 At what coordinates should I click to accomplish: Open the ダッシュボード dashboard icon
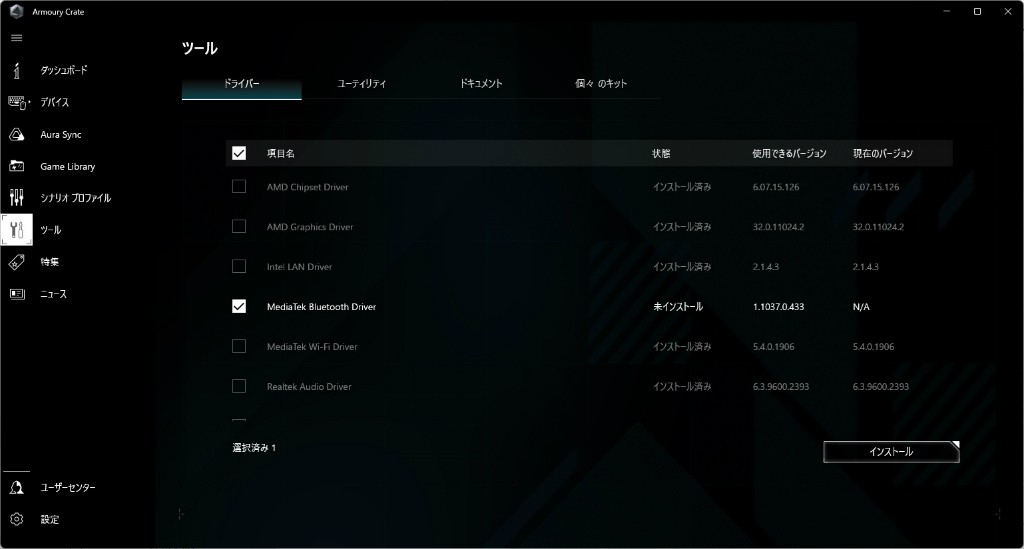coord(16,70)
